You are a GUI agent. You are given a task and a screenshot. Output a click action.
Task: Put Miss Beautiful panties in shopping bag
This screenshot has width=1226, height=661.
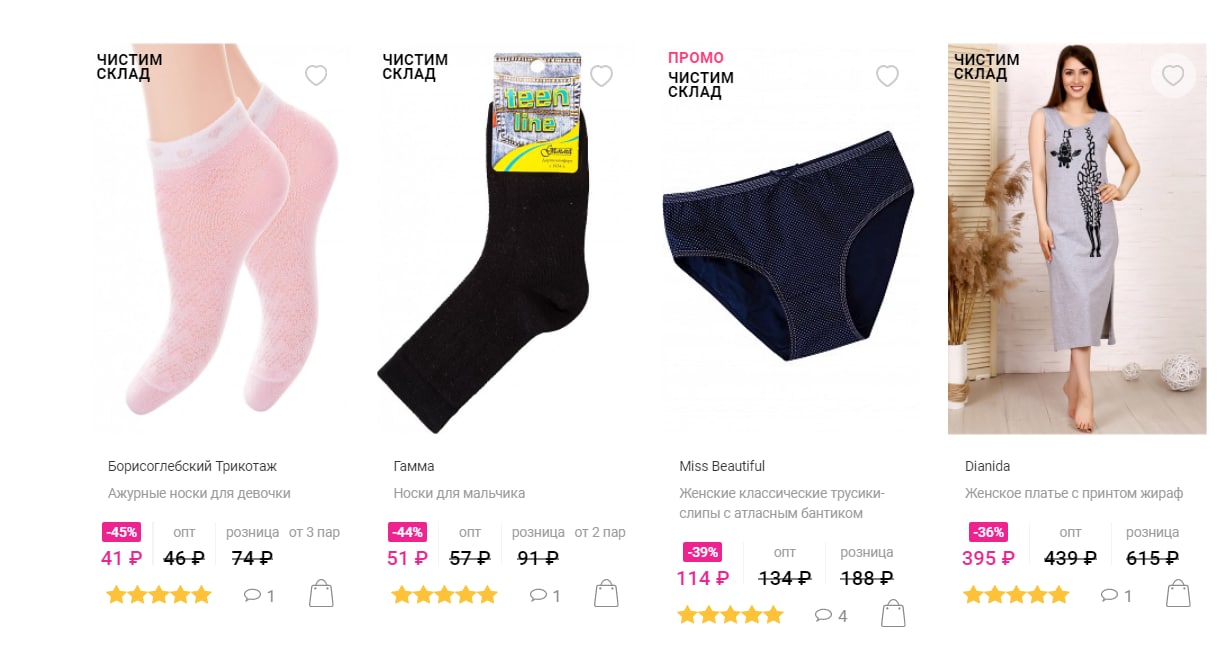pyautogui.click(x=893, y=614)
